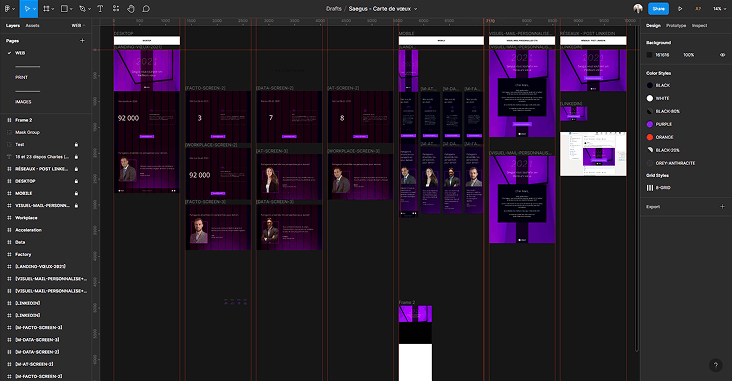Select the Comment tool

coord(146,9)
